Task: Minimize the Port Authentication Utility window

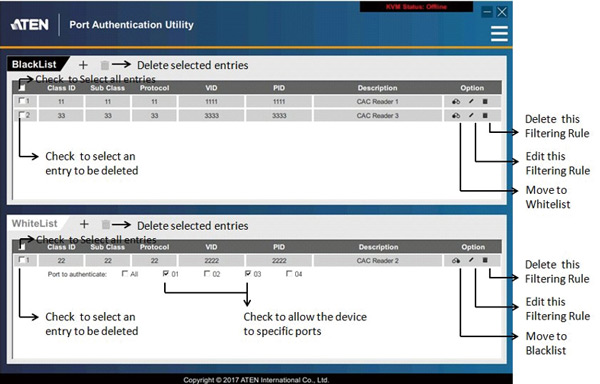Action: 487,12
